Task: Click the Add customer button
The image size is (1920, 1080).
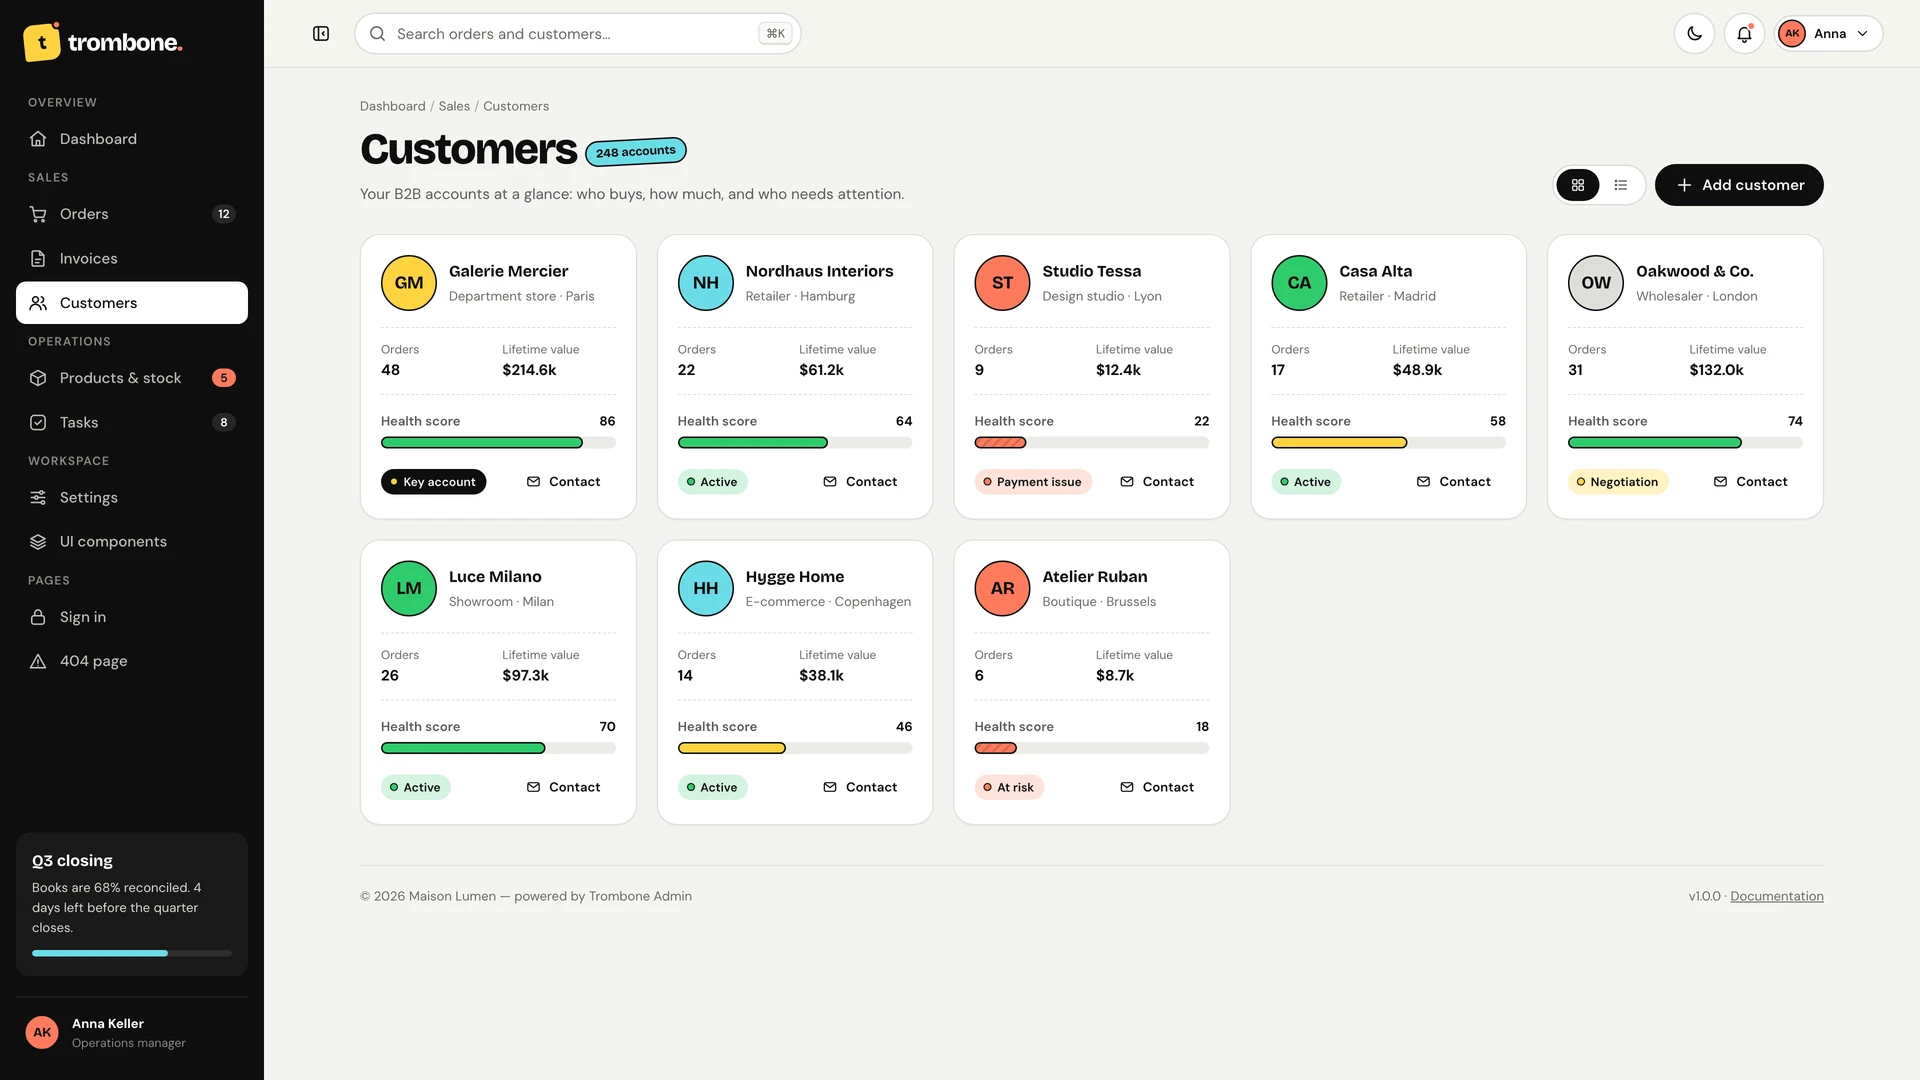Action: pyautogui.click(x=1739, y=185)
